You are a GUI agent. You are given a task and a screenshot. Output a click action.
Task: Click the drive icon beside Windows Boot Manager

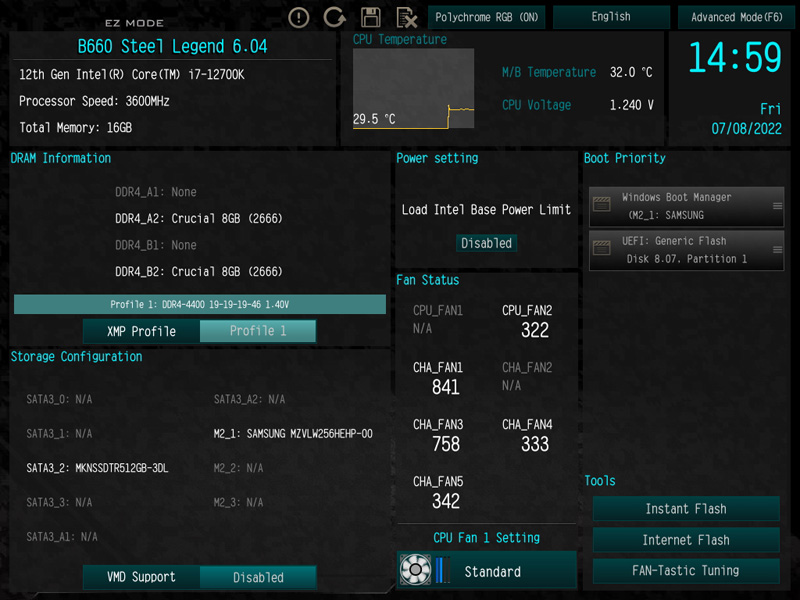[x=602, y=204]
